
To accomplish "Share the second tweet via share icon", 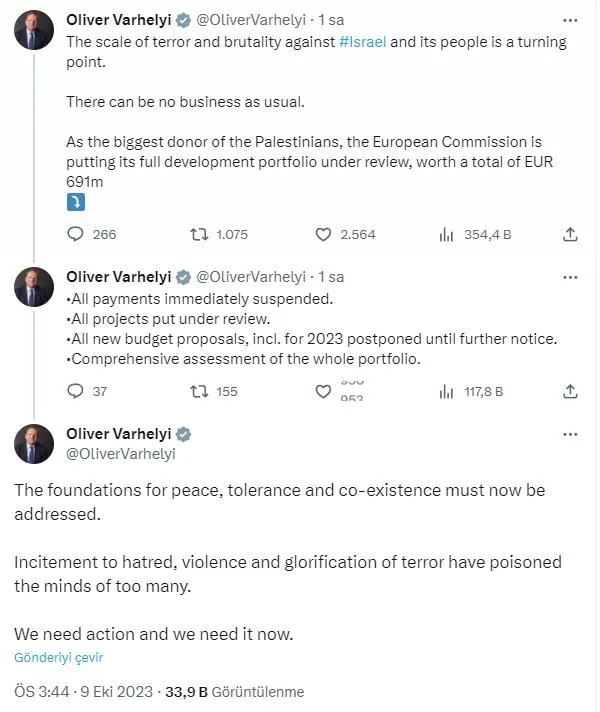I will coord(570,391).
